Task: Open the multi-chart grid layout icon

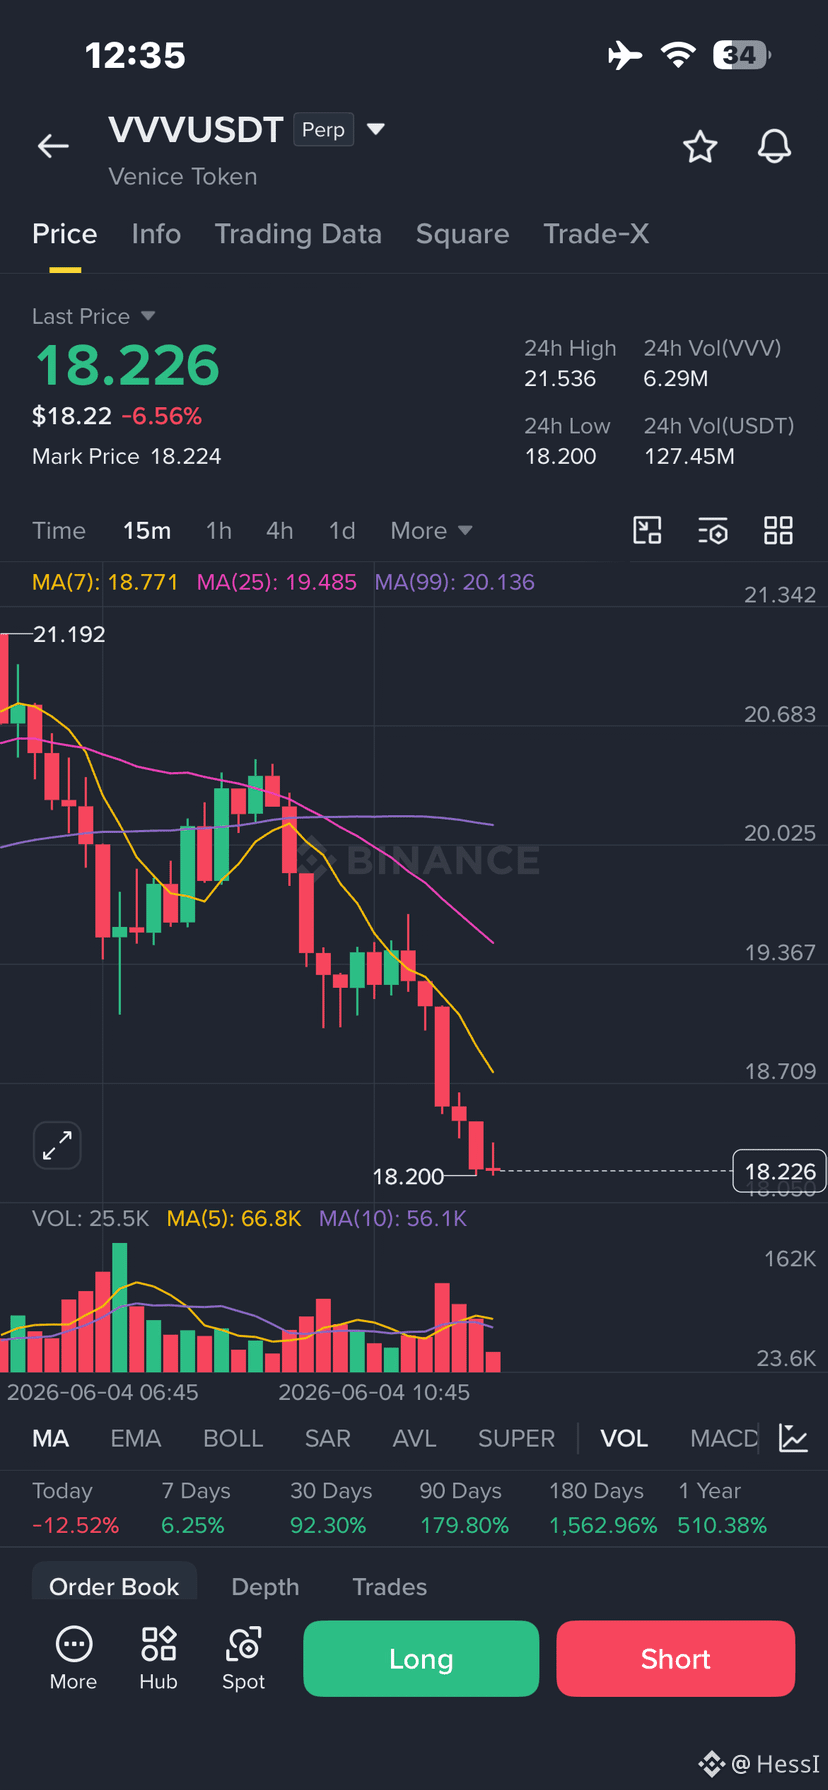Action: click(778, 530)
